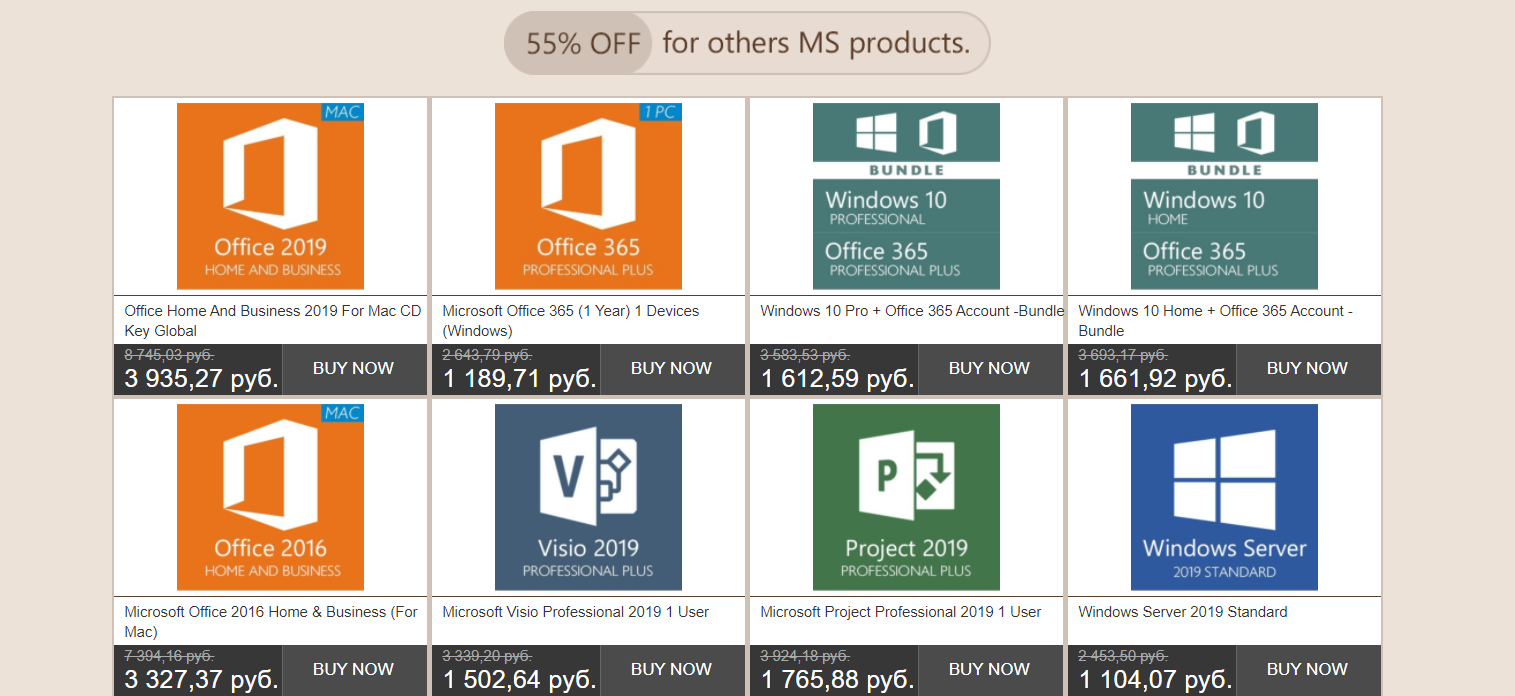Open the Microsoft Visio Professional 2019 title link
1515x696 pixels.
point(575,612)
